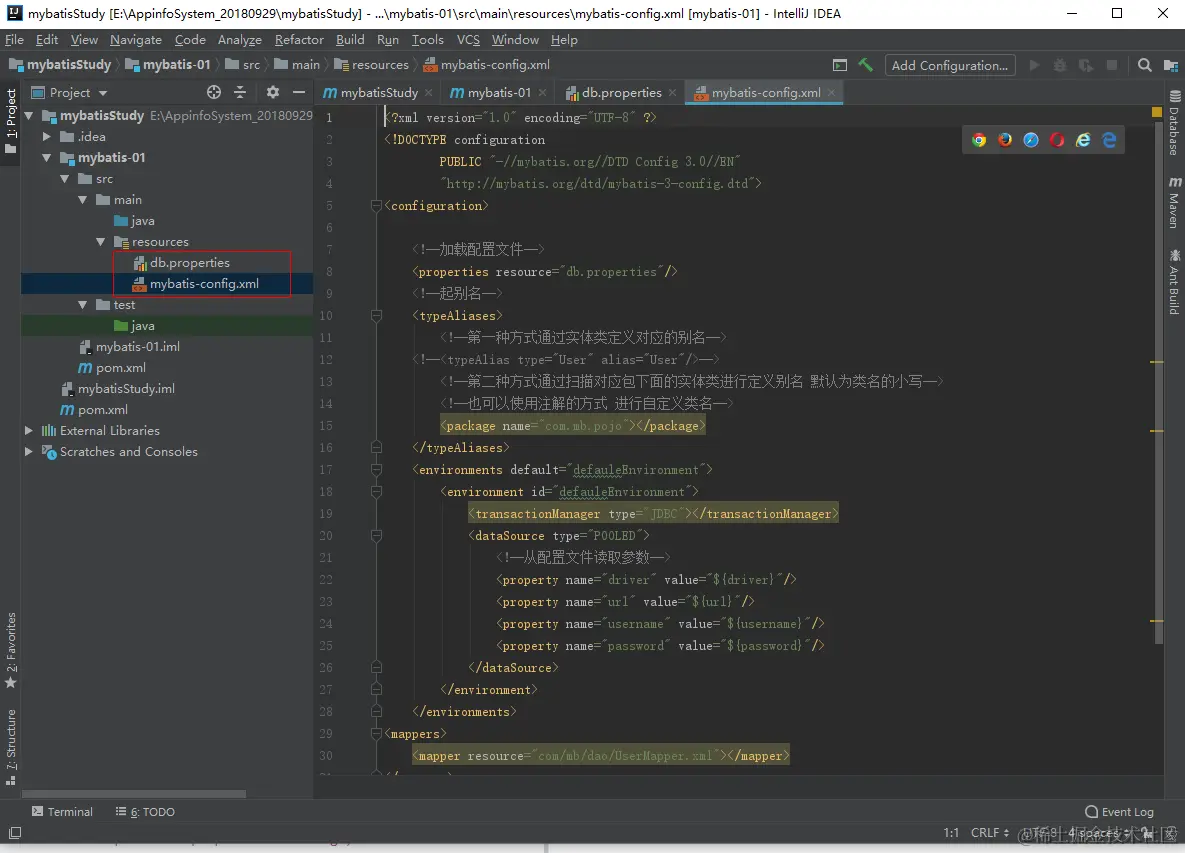Toggle the Maven side panel
The height and width of the screenshot is (853, 1185).
pyautogui.click(x=1174, y=203)
